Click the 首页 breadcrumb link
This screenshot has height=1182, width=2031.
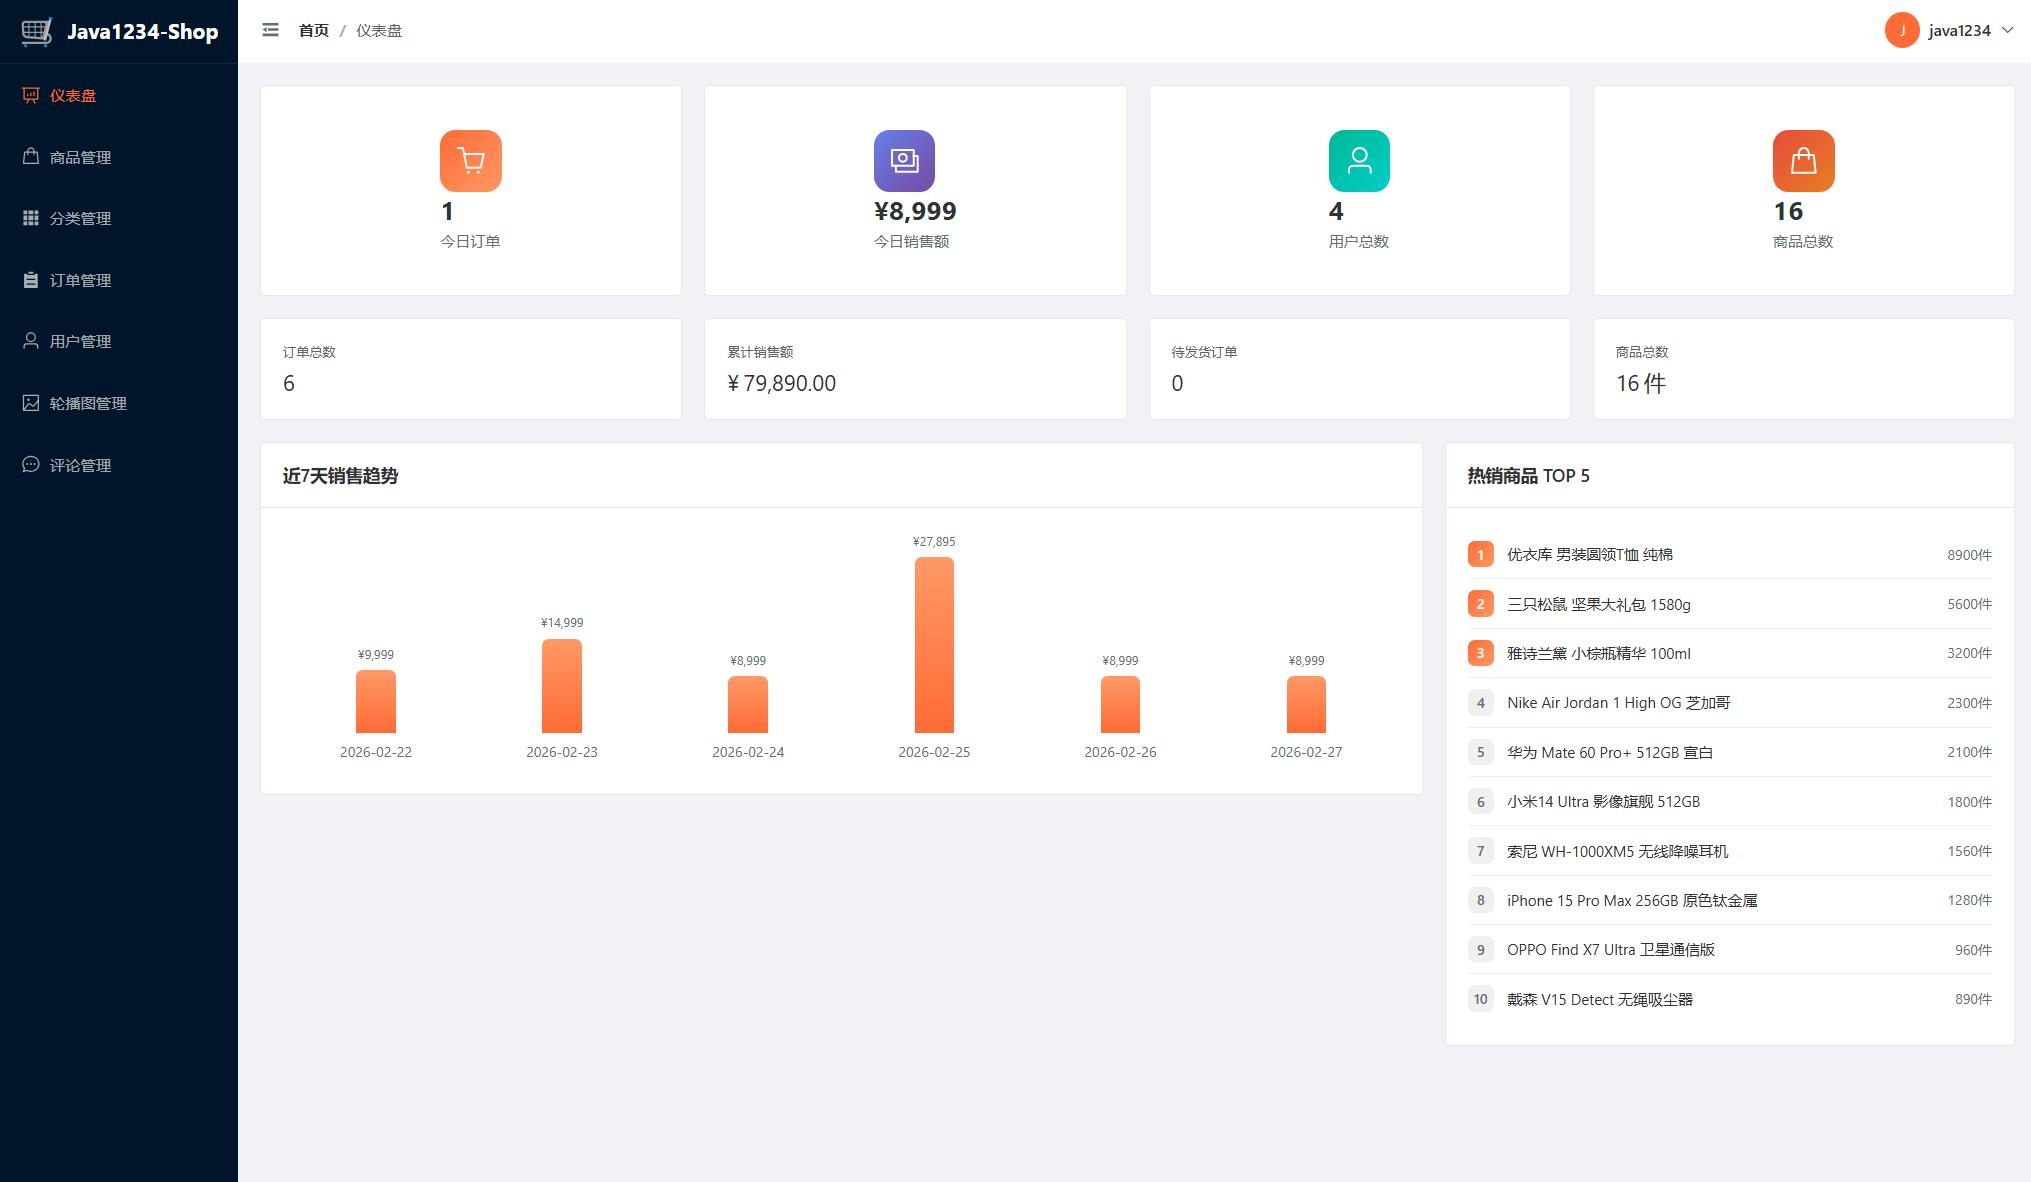pos(313,31)
